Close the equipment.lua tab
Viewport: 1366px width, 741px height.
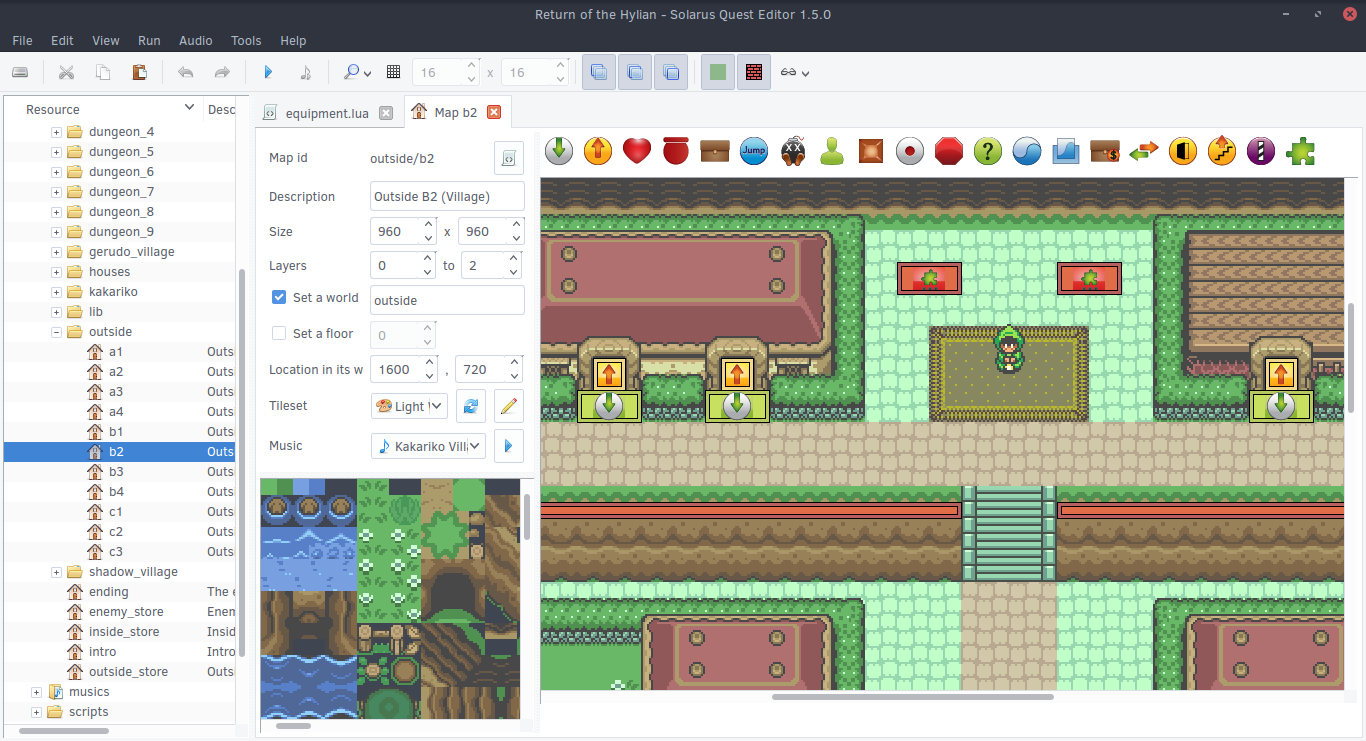pyautogui.click(x=386, y=113)
